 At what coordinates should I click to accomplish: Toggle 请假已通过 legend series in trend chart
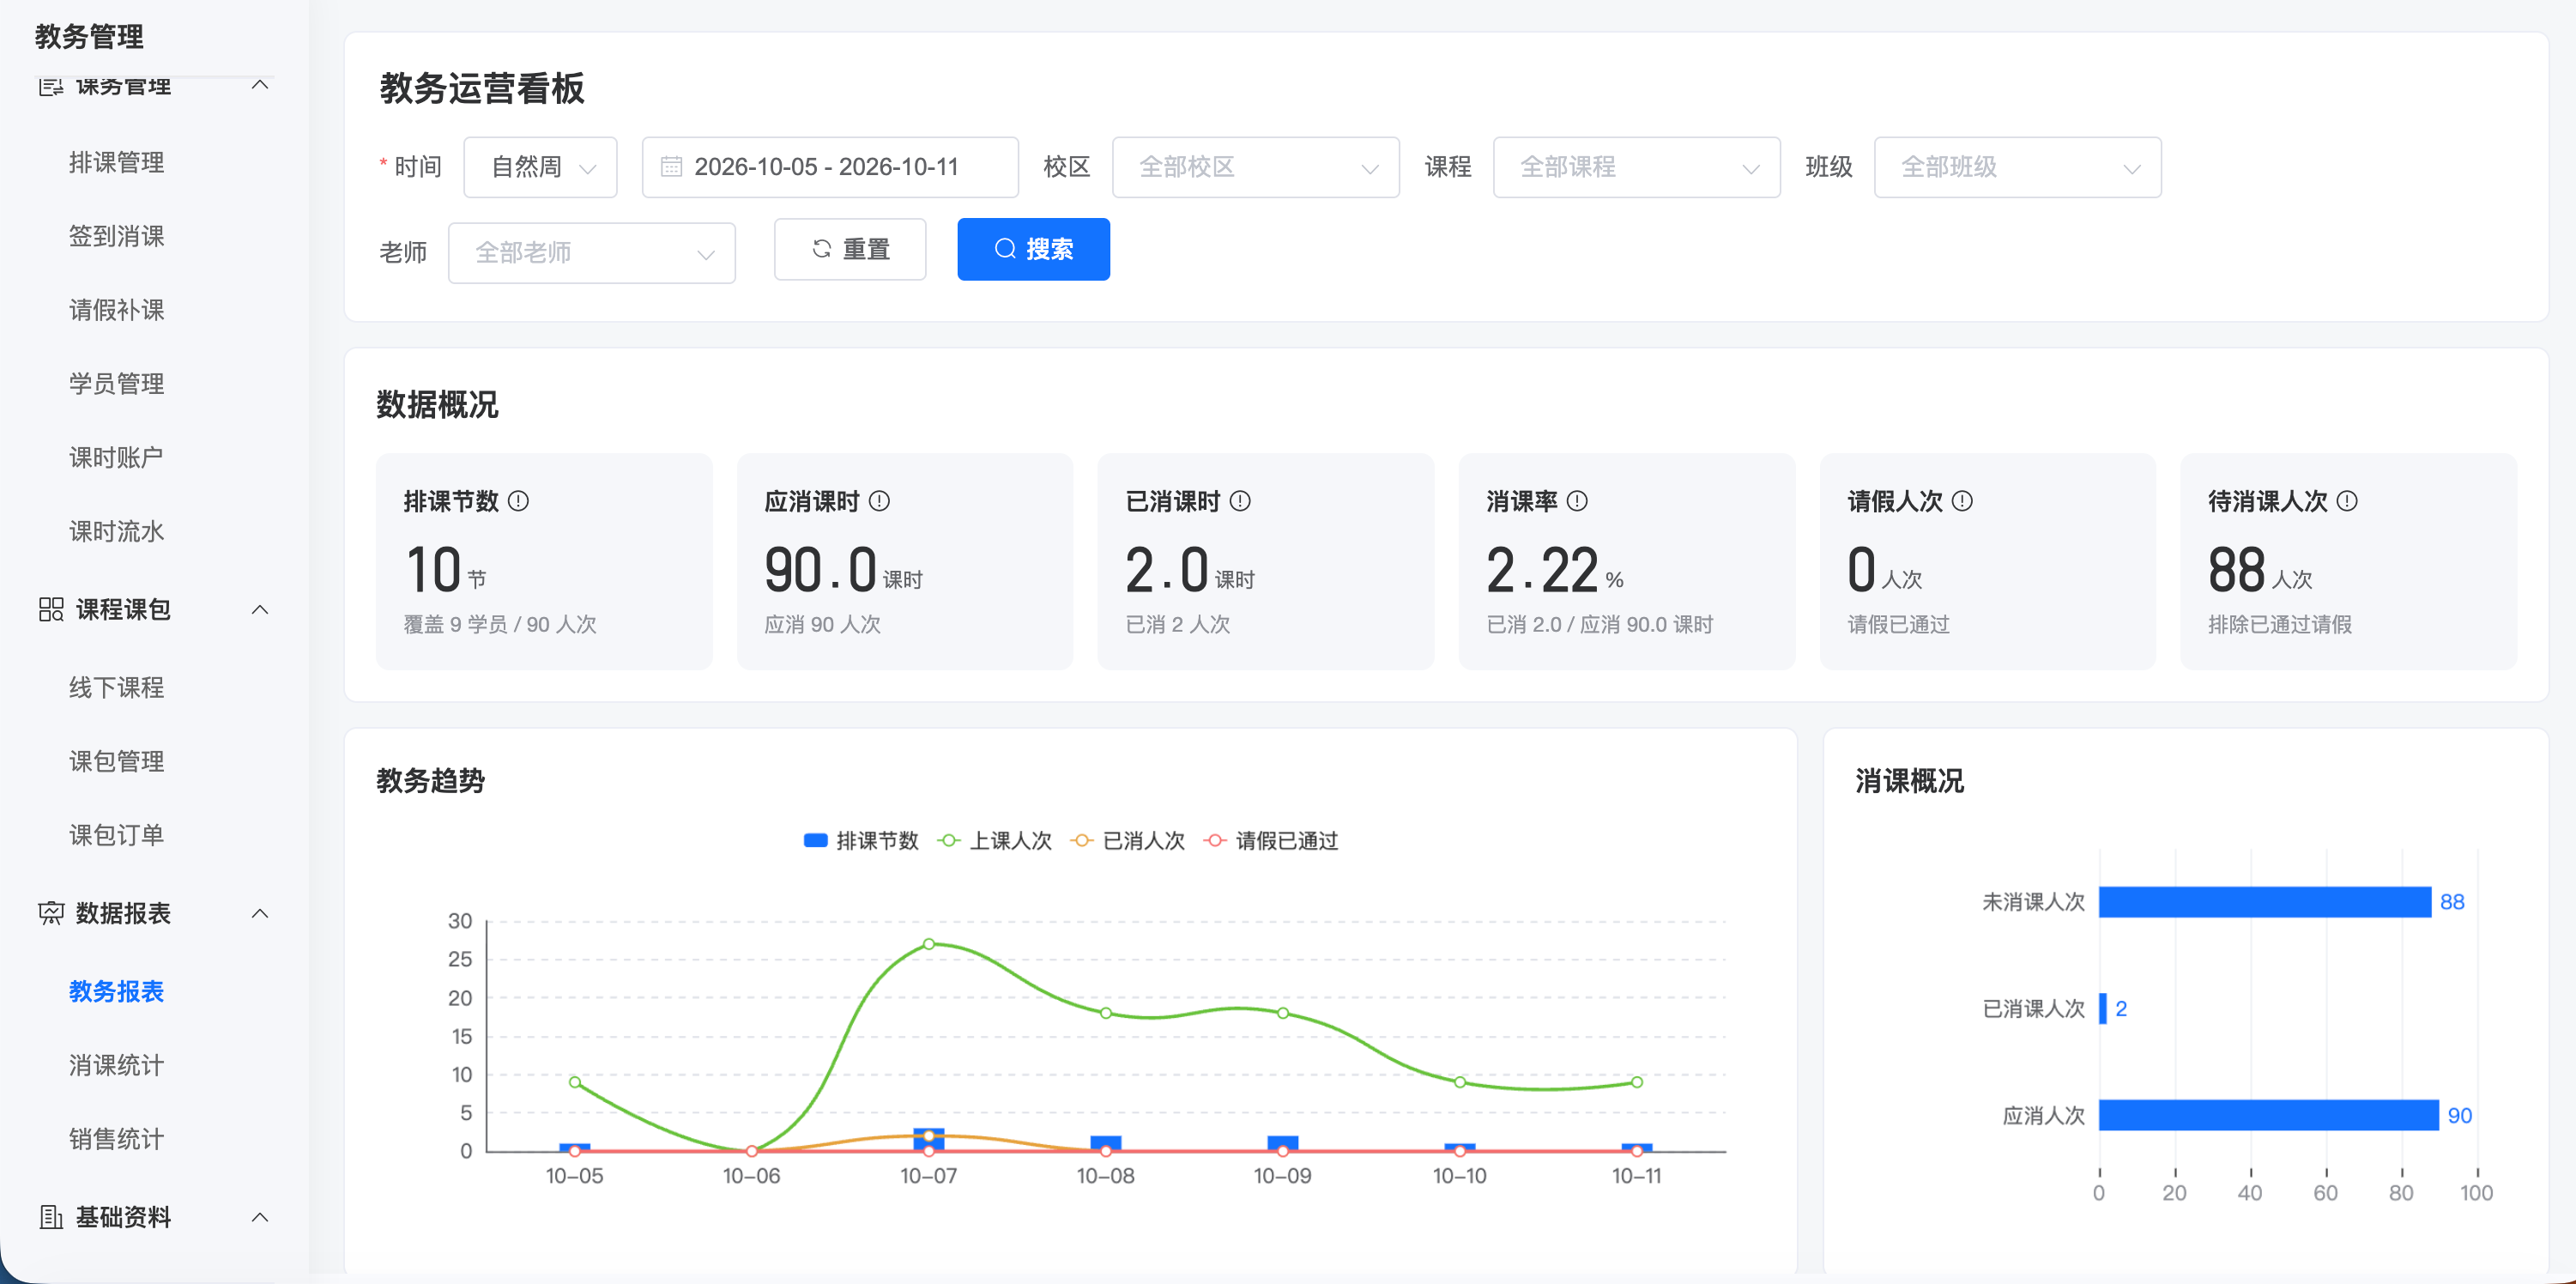point(1270,841)
